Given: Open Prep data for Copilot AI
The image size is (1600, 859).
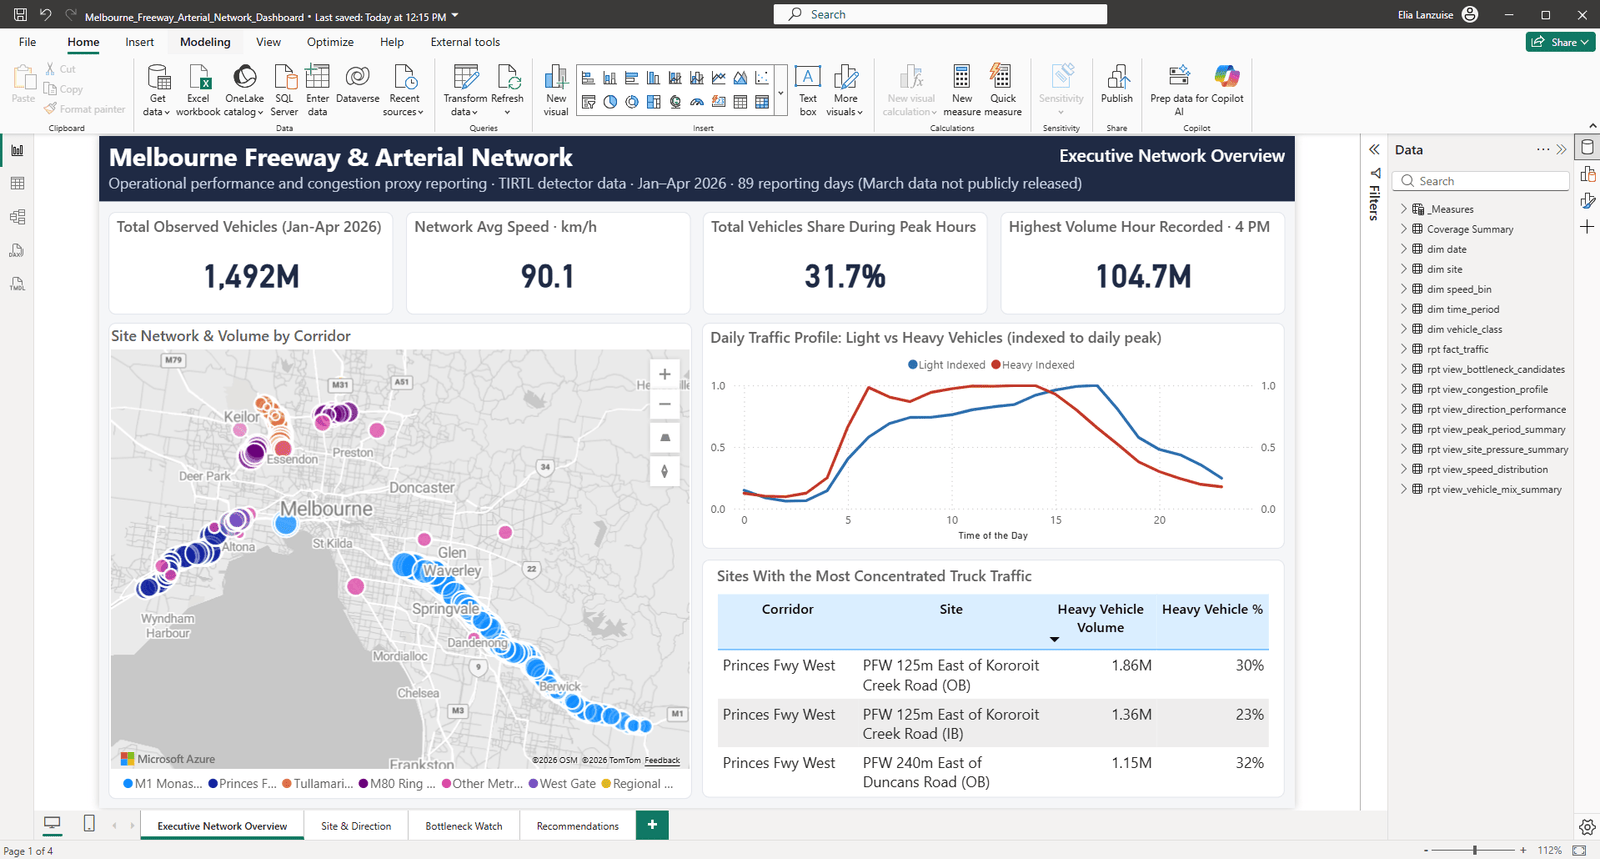Looking at the screenshot, I should (1179, 90).
